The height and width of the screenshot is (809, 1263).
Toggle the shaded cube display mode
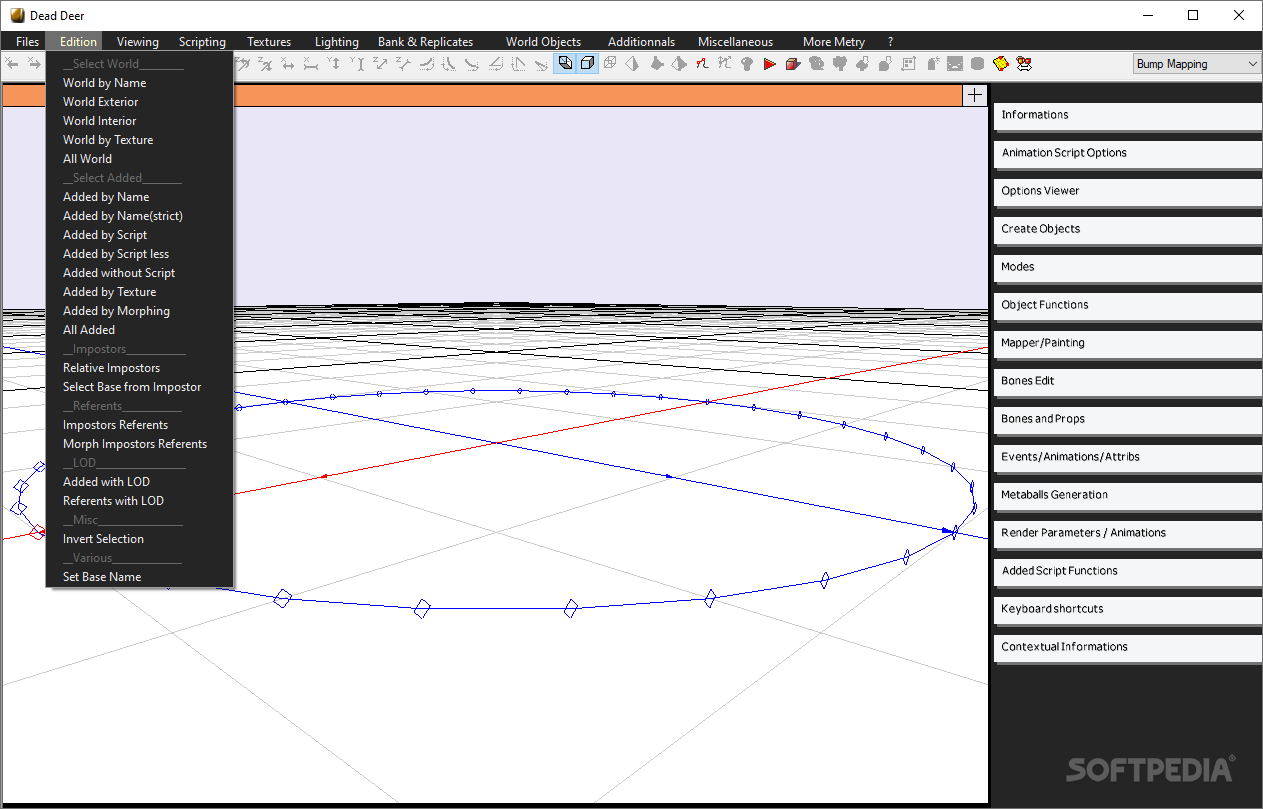tap(565, 64)
